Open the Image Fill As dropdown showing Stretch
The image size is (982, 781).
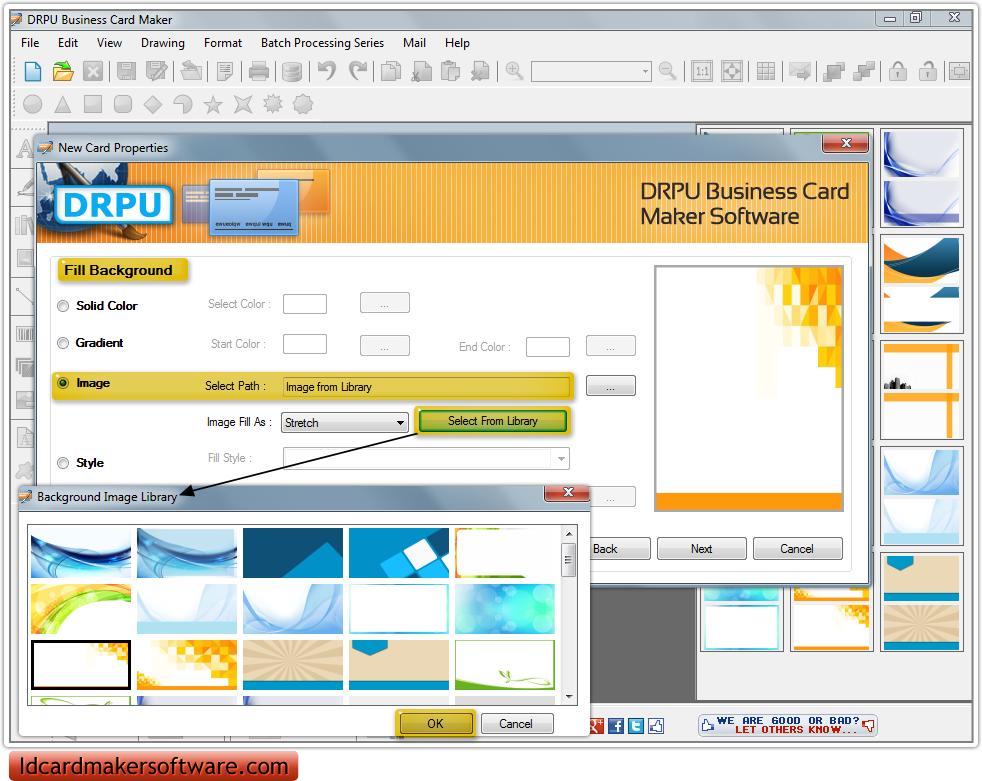344,422
